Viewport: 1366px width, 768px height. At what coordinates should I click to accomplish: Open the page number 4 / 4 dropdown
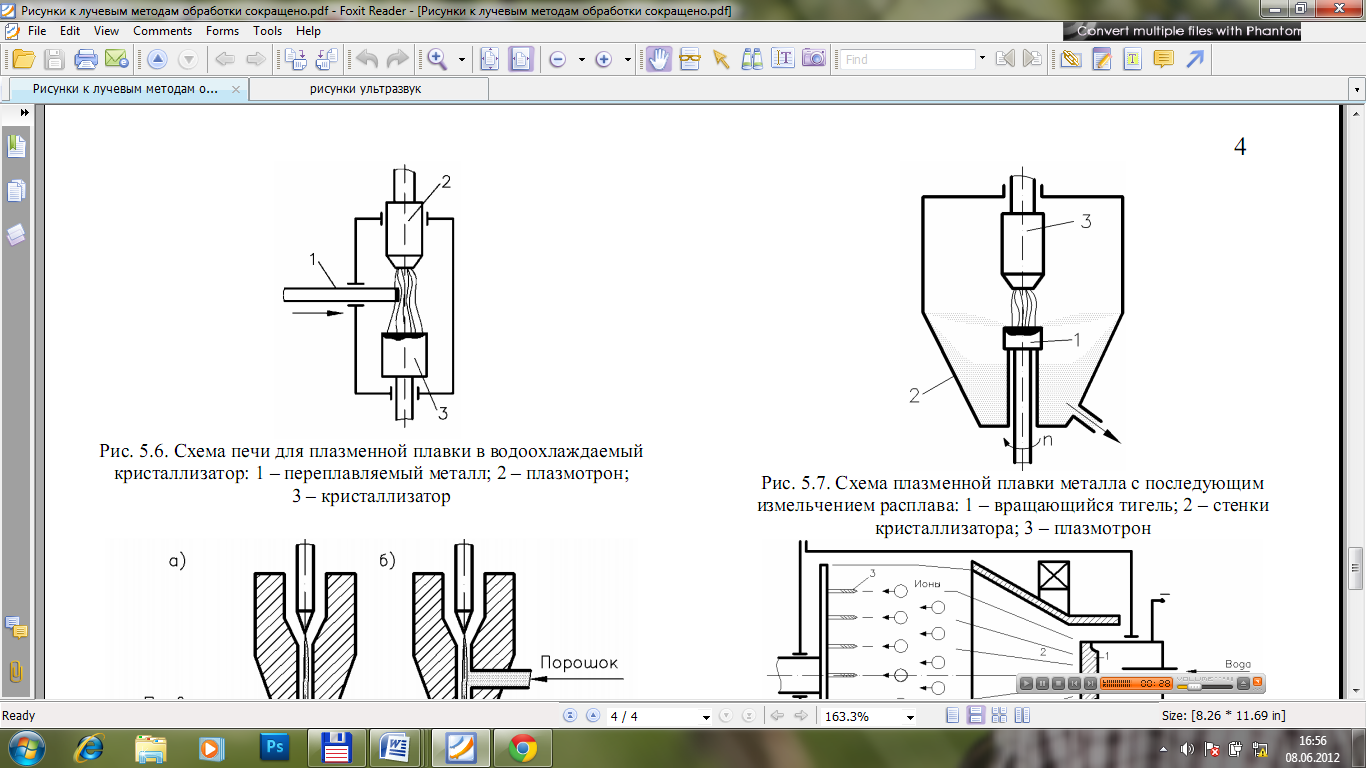(706, 717)
